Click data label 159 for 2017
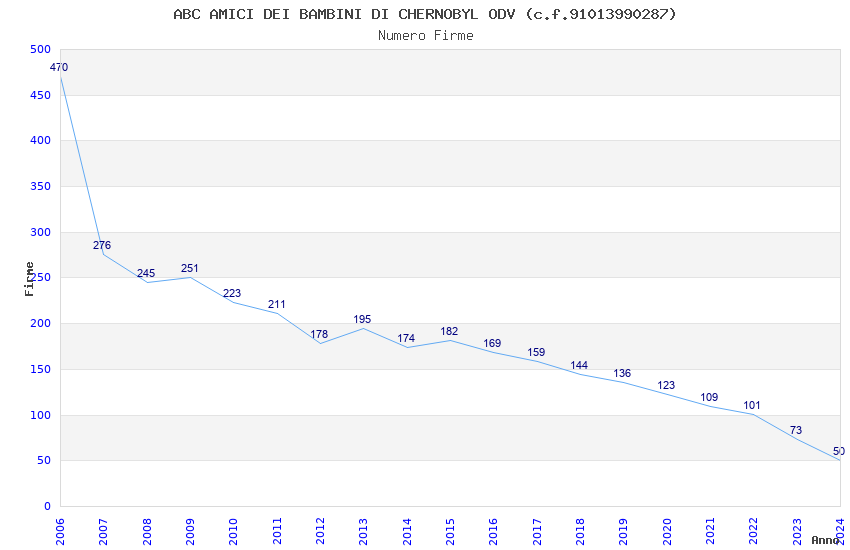Screen dimensions: 850x550 coord(536,352)
